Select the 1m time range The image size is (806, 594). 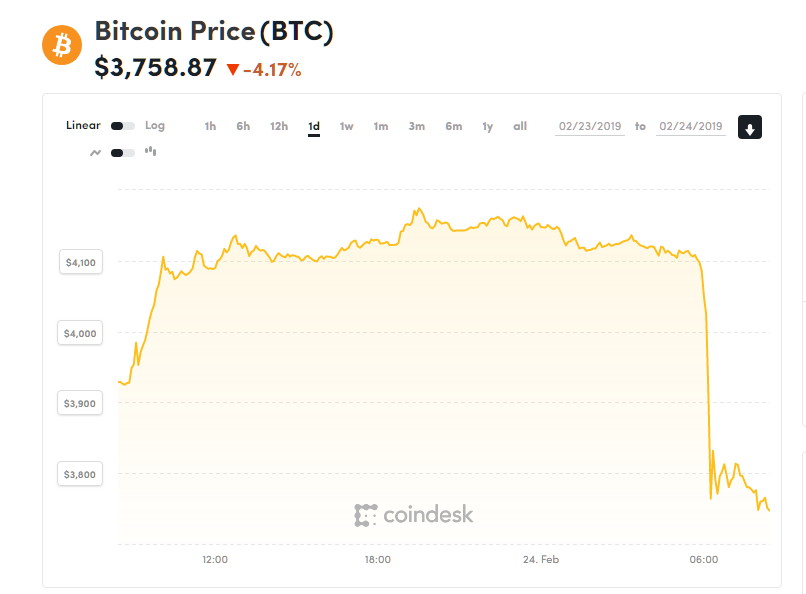point(381,126)
